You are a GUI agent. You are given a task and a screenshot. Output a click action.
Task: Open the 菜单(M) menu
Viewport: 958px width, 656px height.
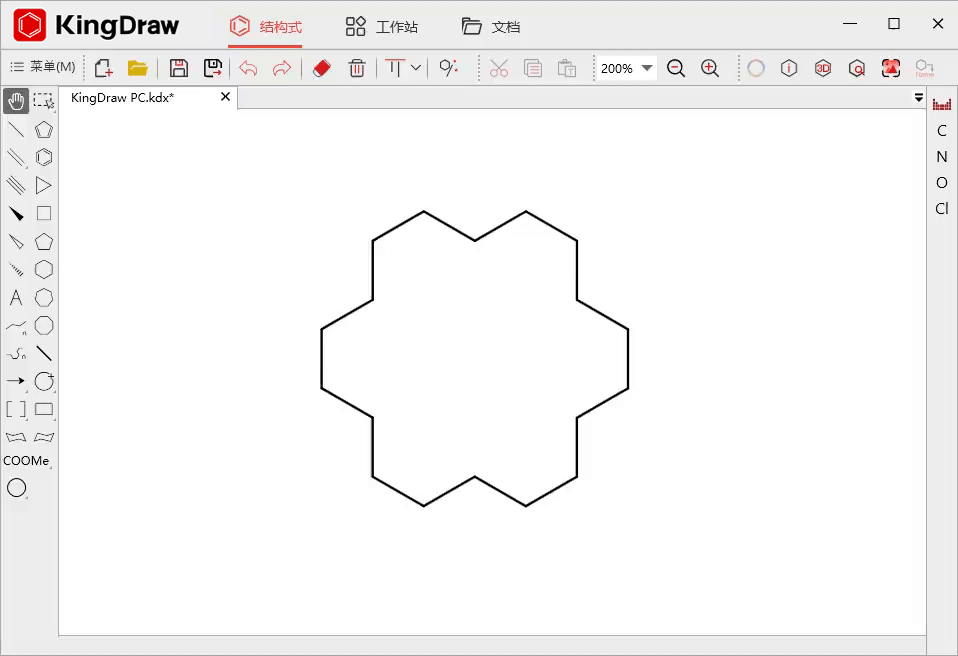point(43,67)
